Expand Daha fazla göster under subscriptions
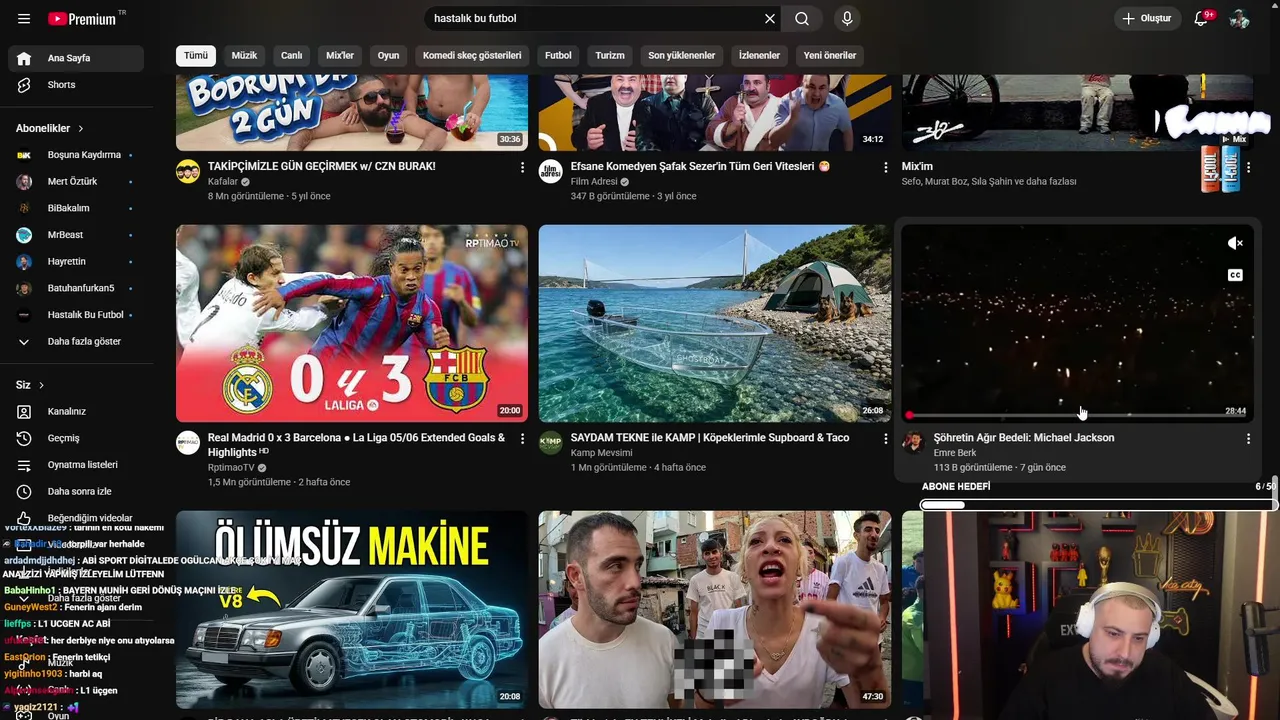The width and height of the screenshot is (1280, 720). (76, 341)
